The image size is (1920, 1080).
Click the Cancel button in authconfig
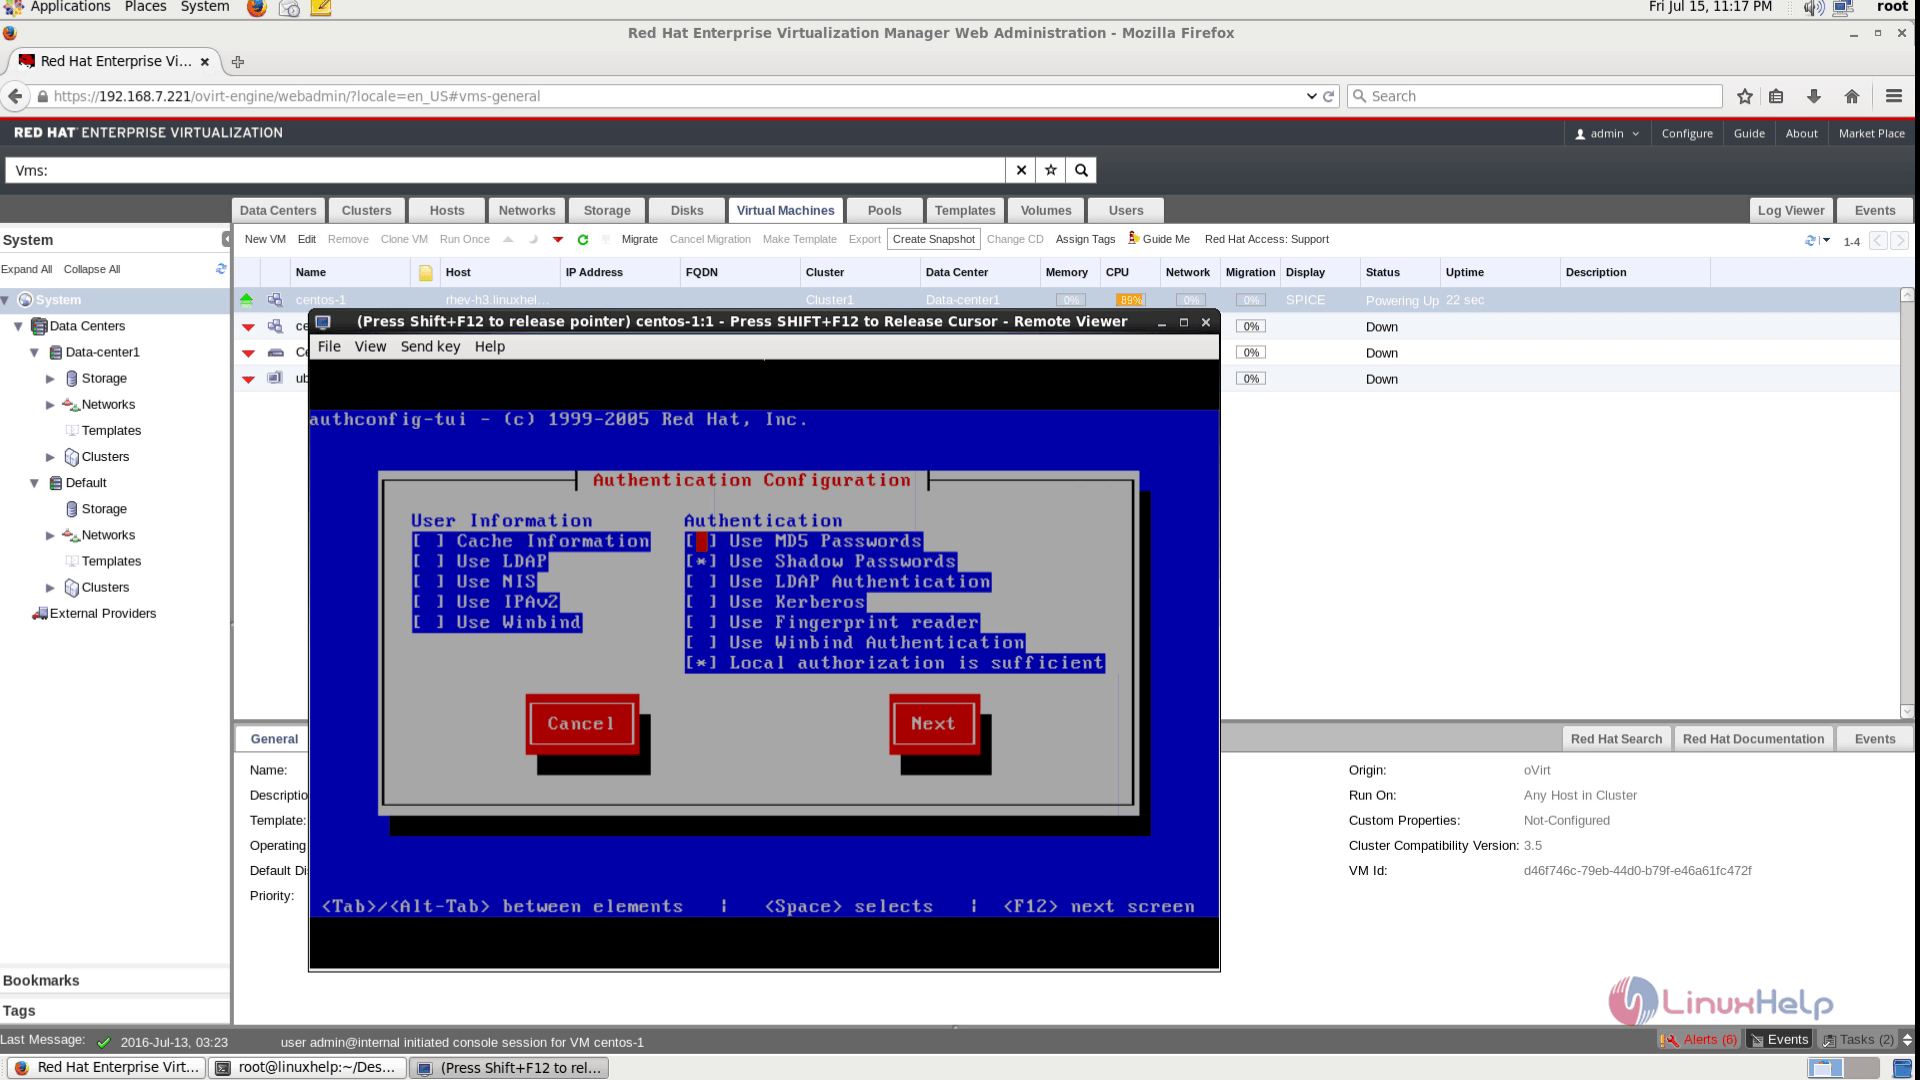(x=581, y=724)
